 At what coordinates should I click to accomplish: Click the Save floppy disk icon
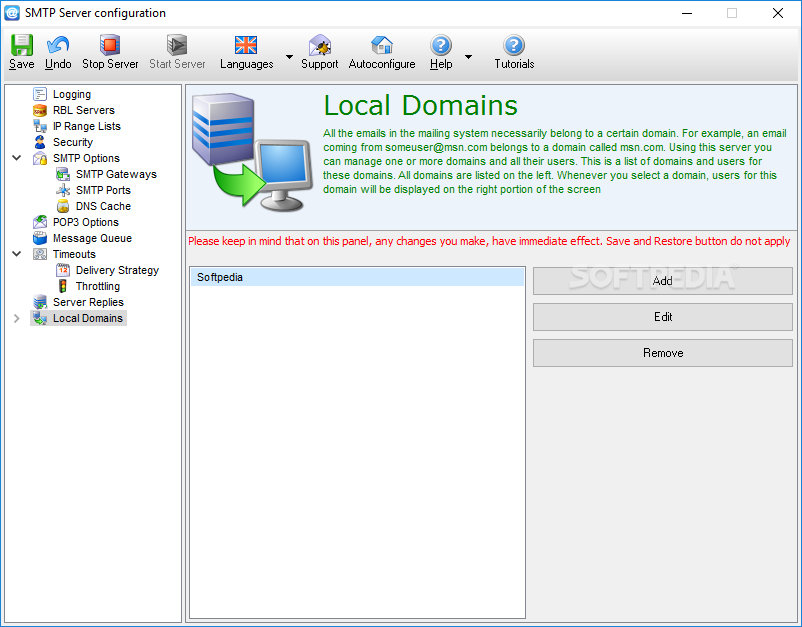click(21, 45)
